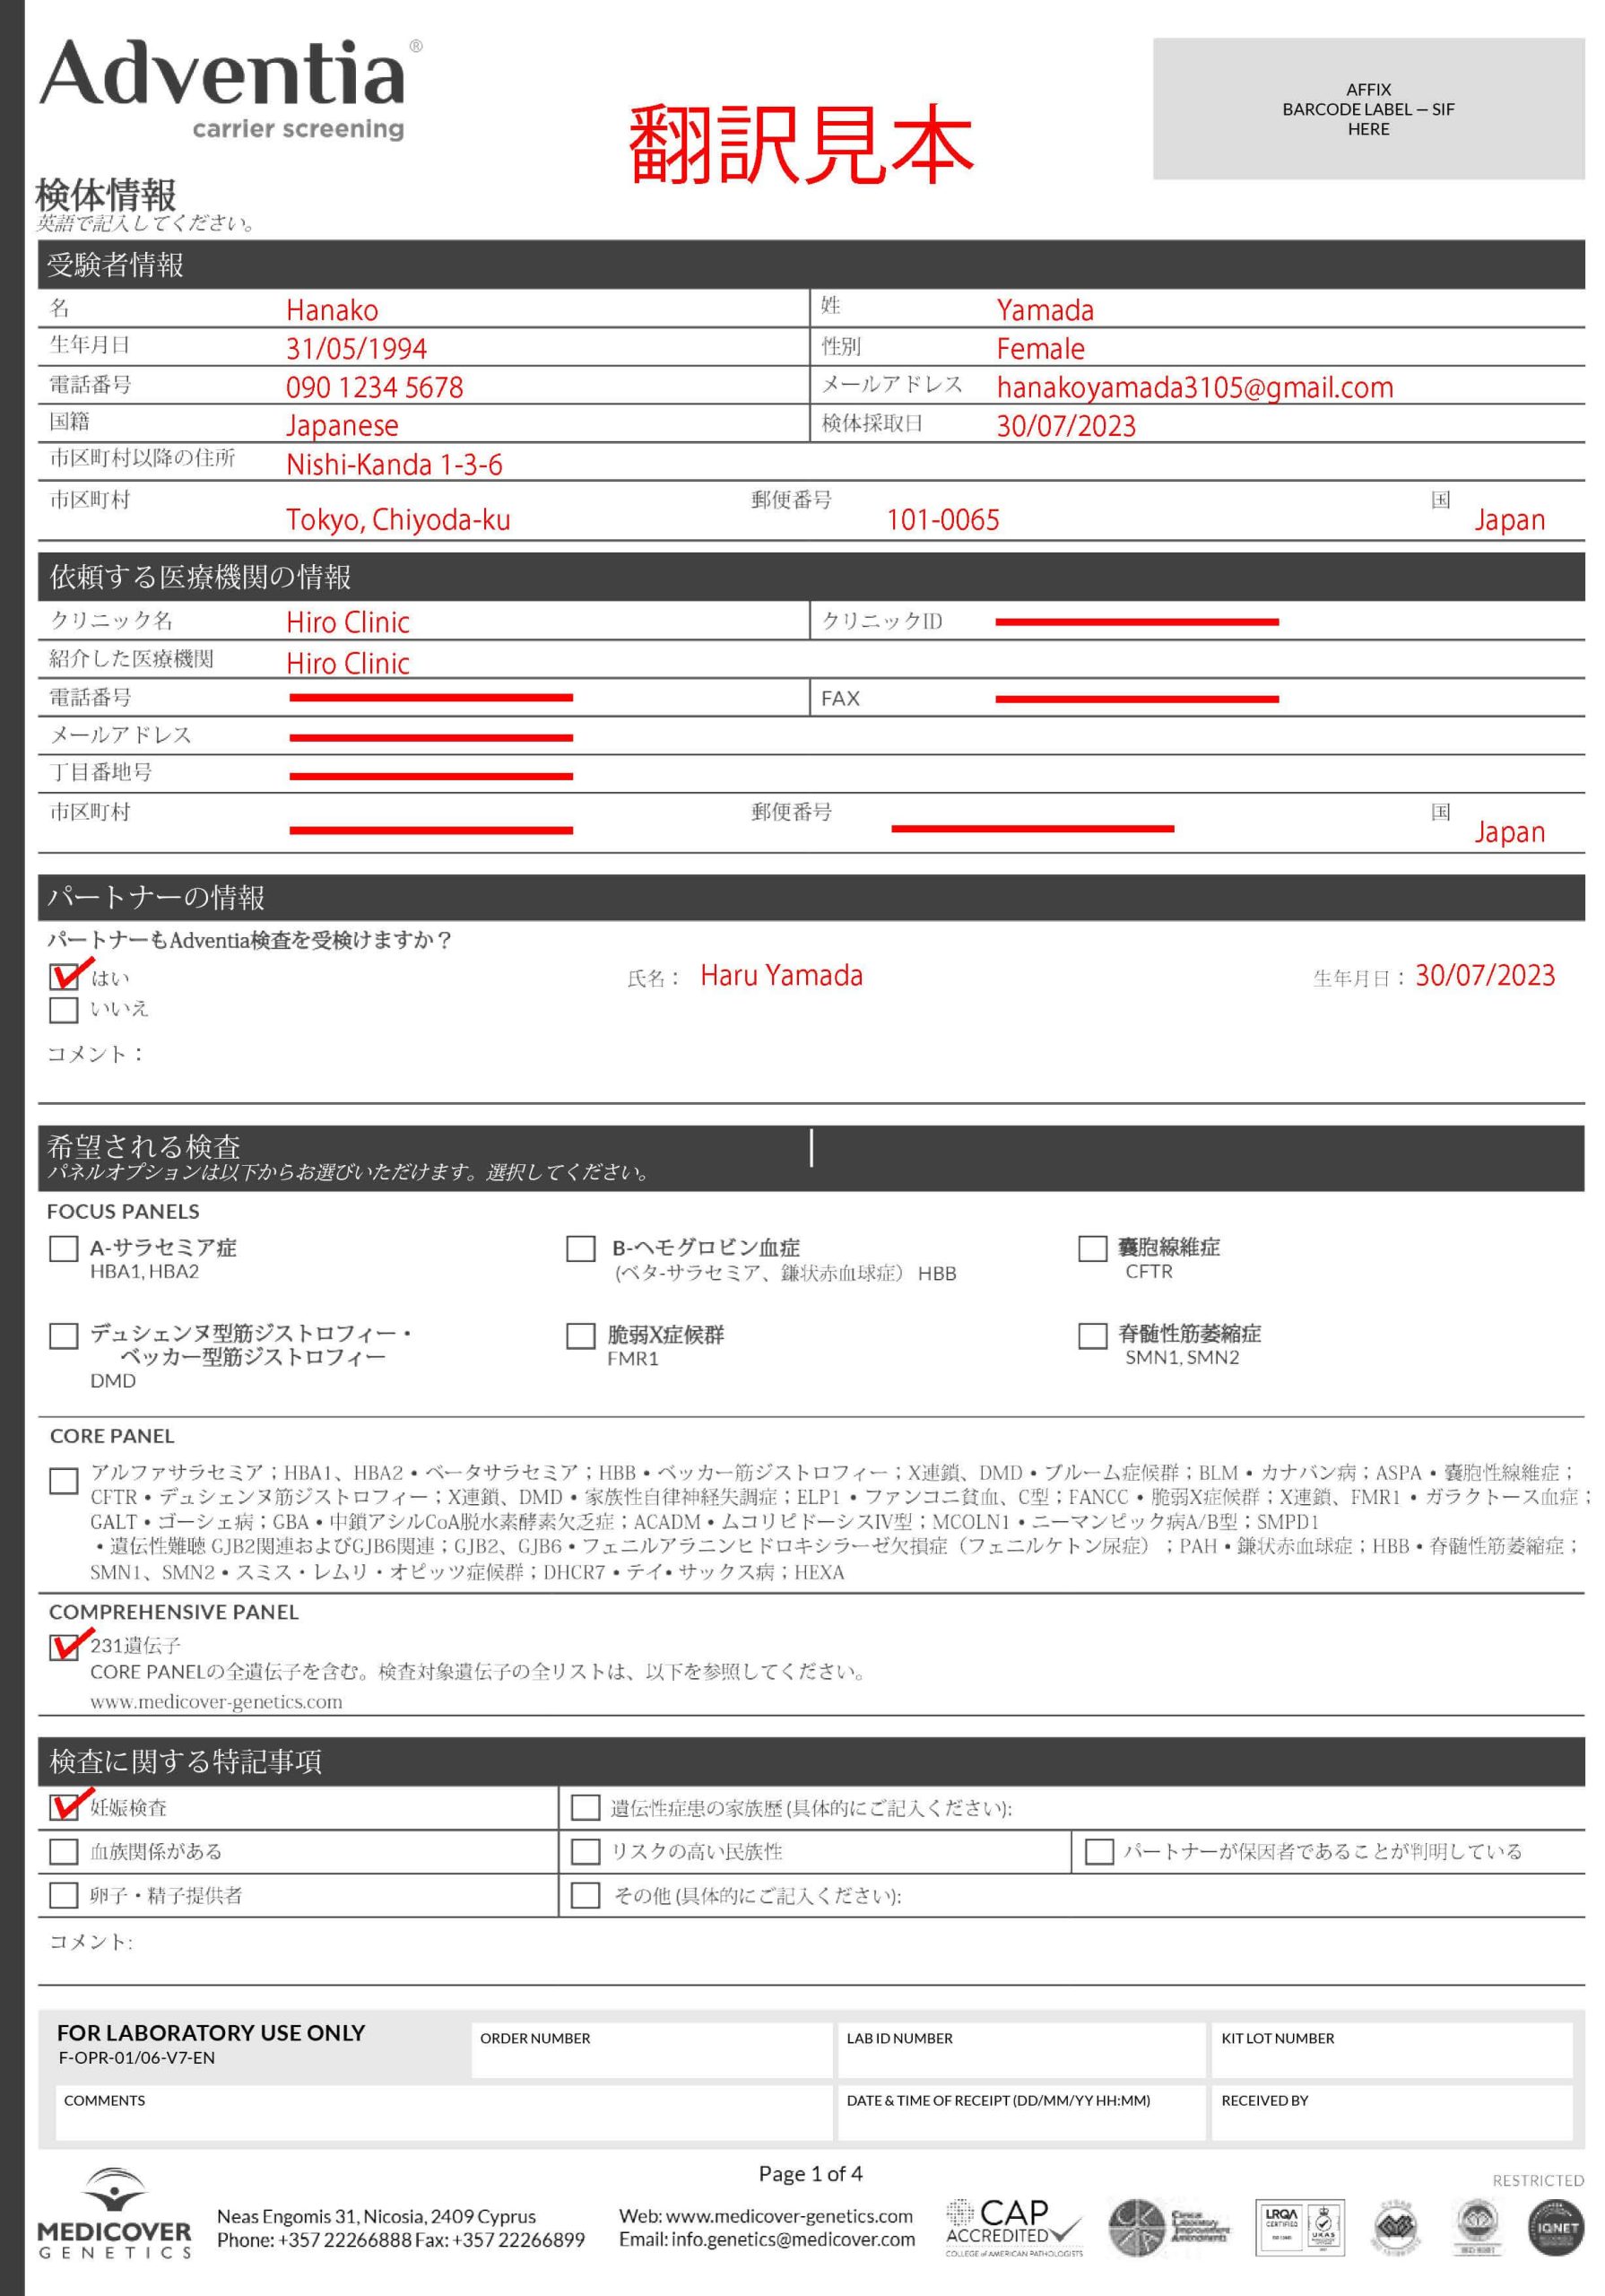1605x2296 pixels.
Task: Tick the デュシェンヌ型筋ジストロフィー DMD checkbox
Action: pyautogui.click(x=64, y=1336)
